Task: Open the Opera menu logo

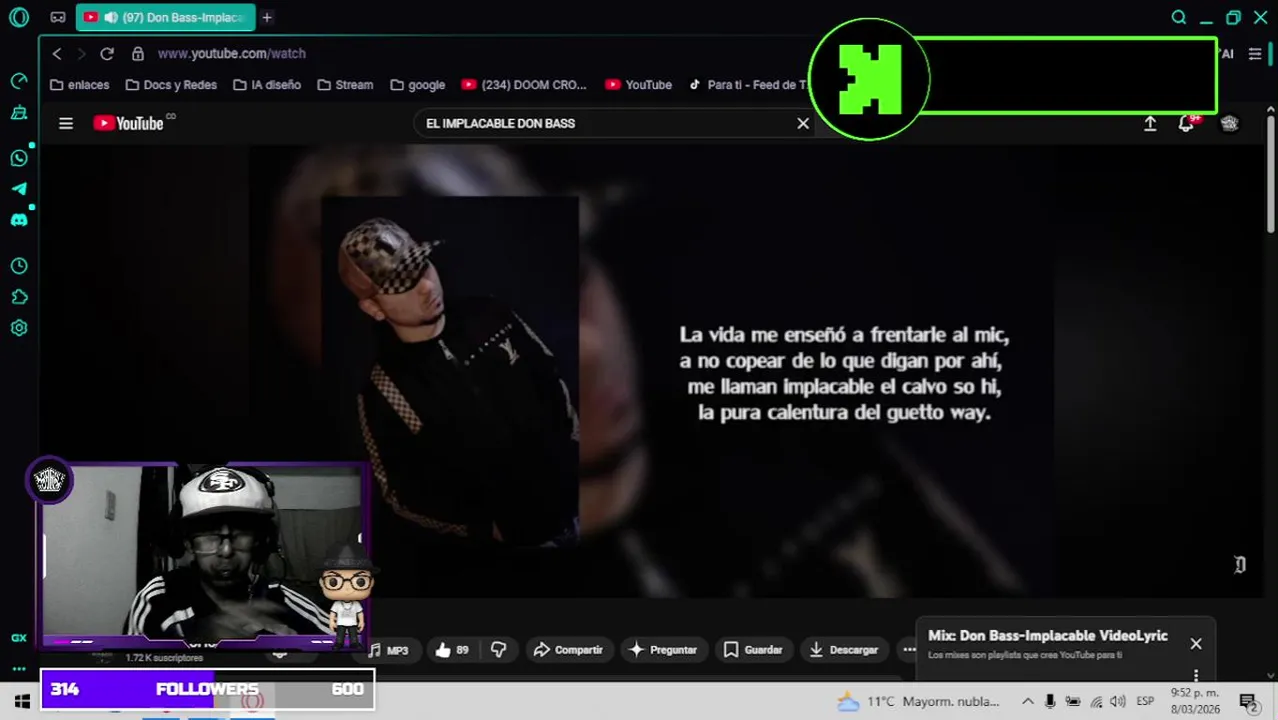Action: point(19,17)
